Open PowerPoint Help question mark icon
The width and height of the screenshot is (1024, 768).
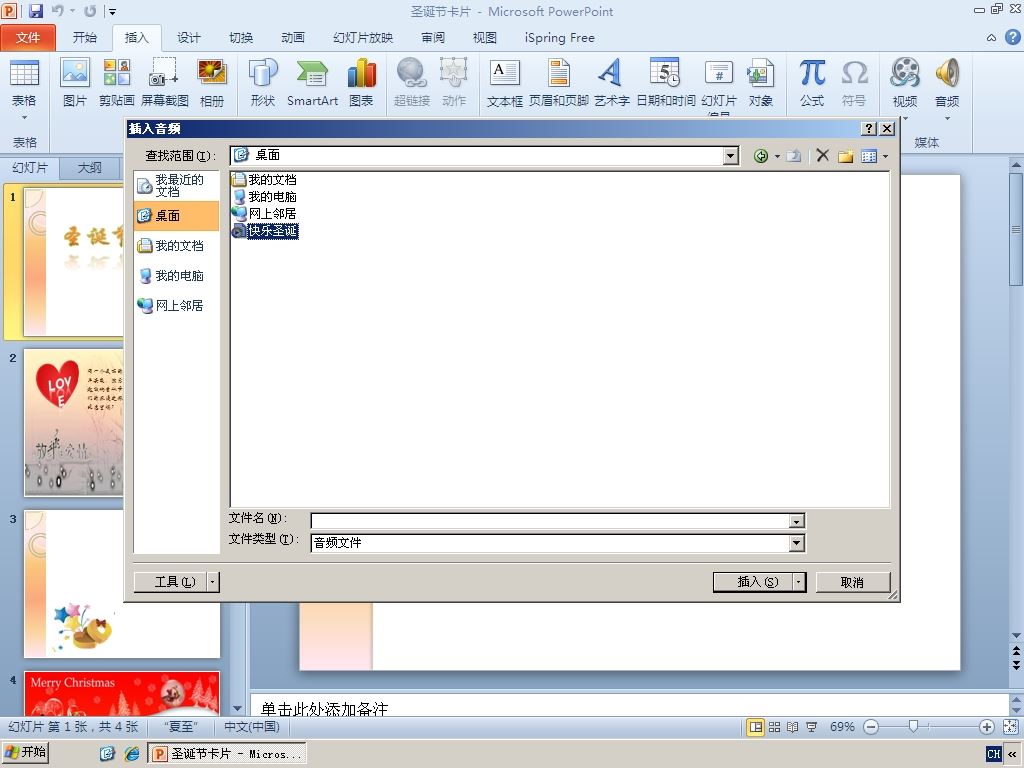pos(1012,37)
